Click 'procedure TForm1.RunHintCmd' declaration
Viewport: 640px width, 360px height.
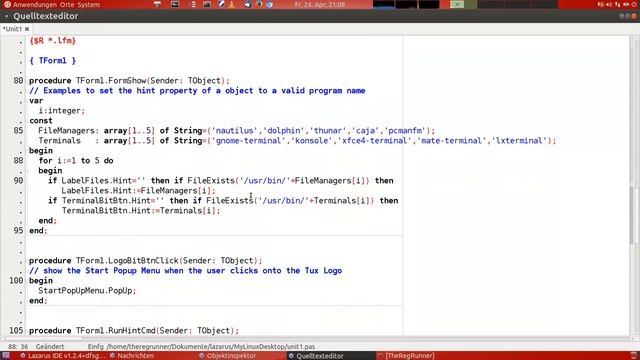[134, 331]
